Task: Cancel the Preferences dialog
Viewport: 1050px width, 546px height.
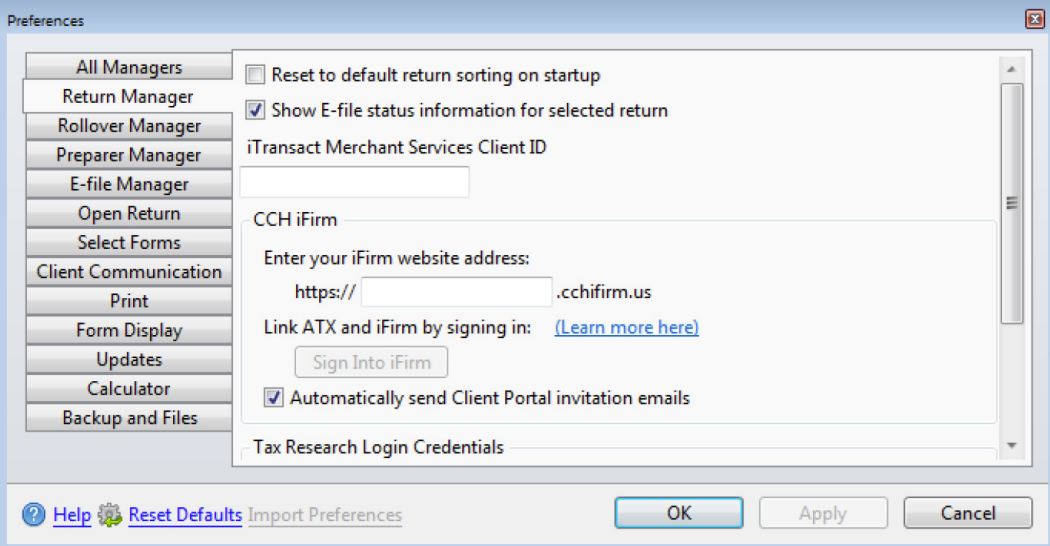Action: click(967, 513)
